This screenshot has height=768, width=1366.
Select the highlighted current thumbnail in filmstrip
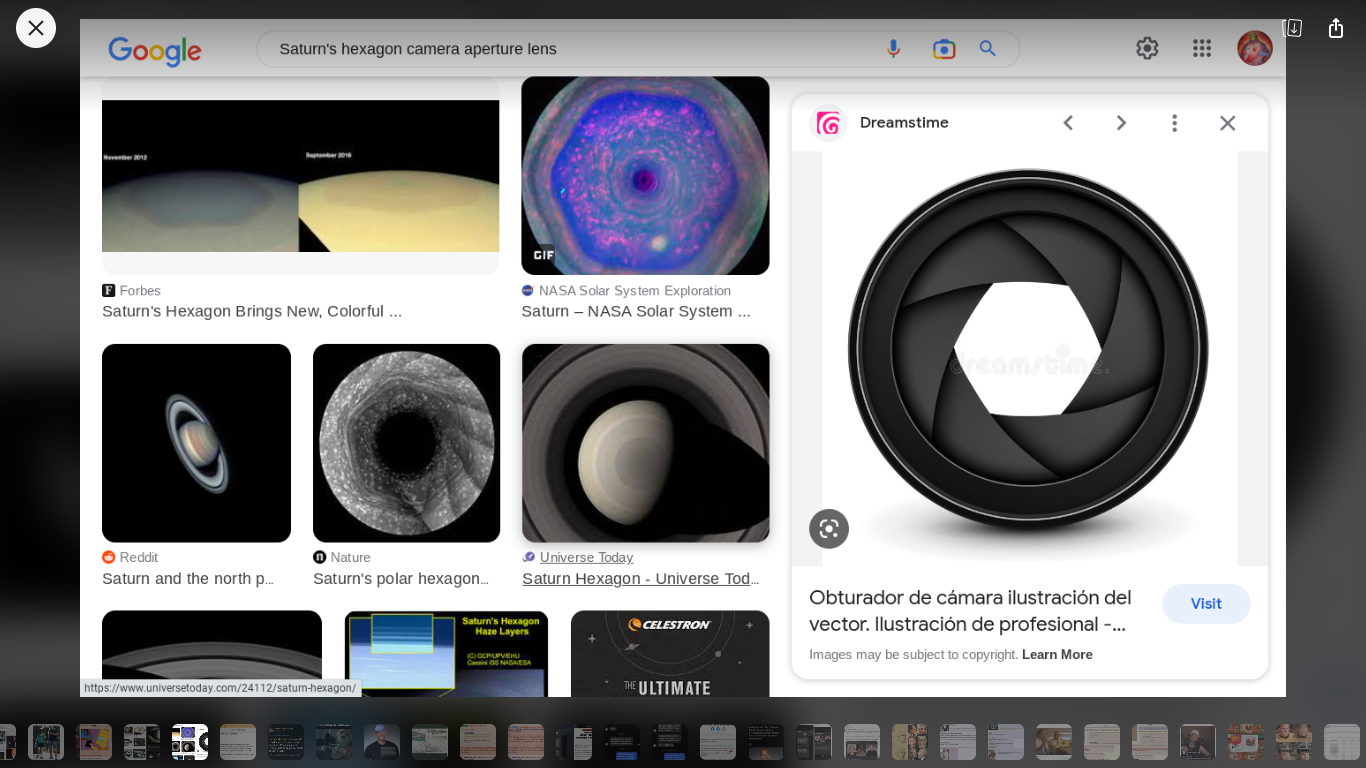point(190,742)
